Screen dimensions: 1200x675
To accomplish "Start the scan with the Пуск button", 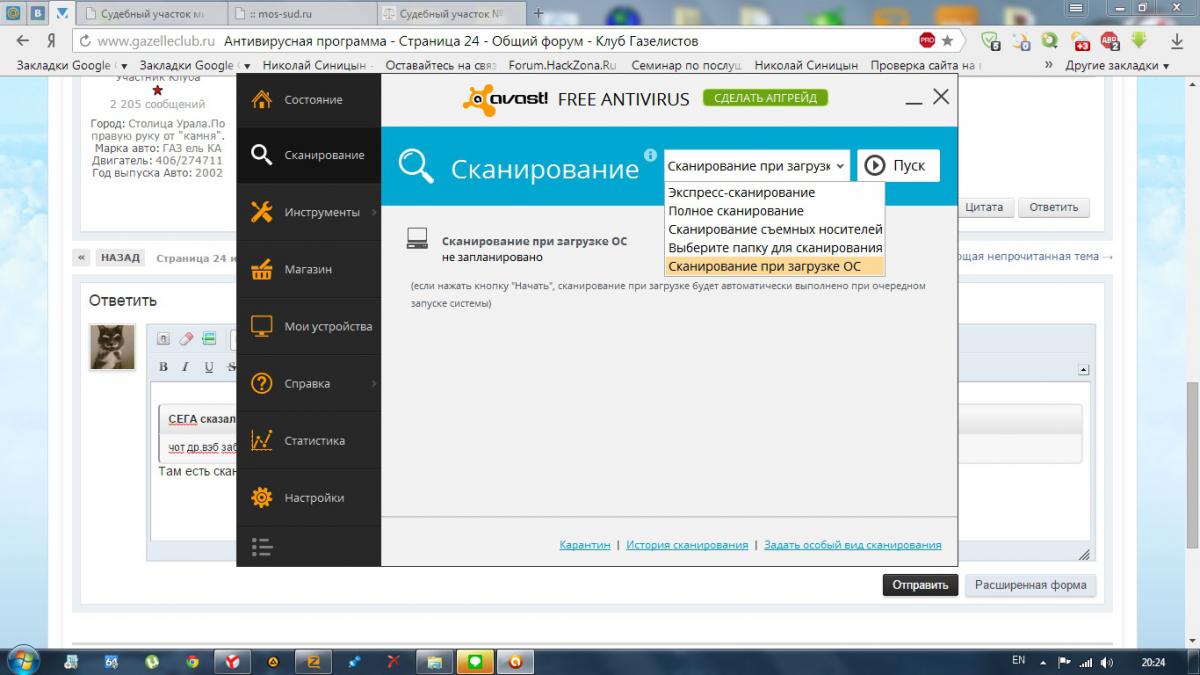I will pyautogui.click(x=898, y=165).
